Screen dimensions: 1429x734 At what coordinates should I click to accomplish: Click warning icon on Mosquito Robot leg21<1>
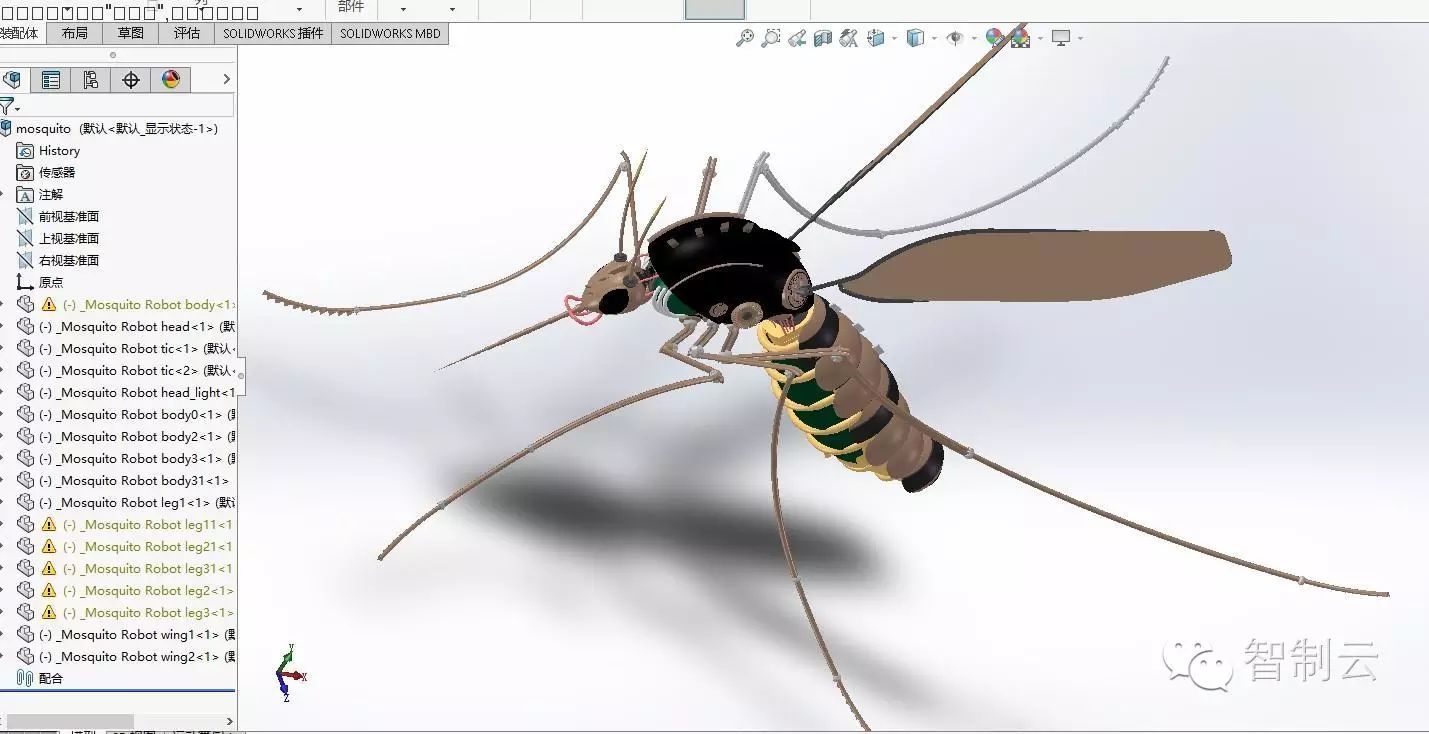[49, 547]
